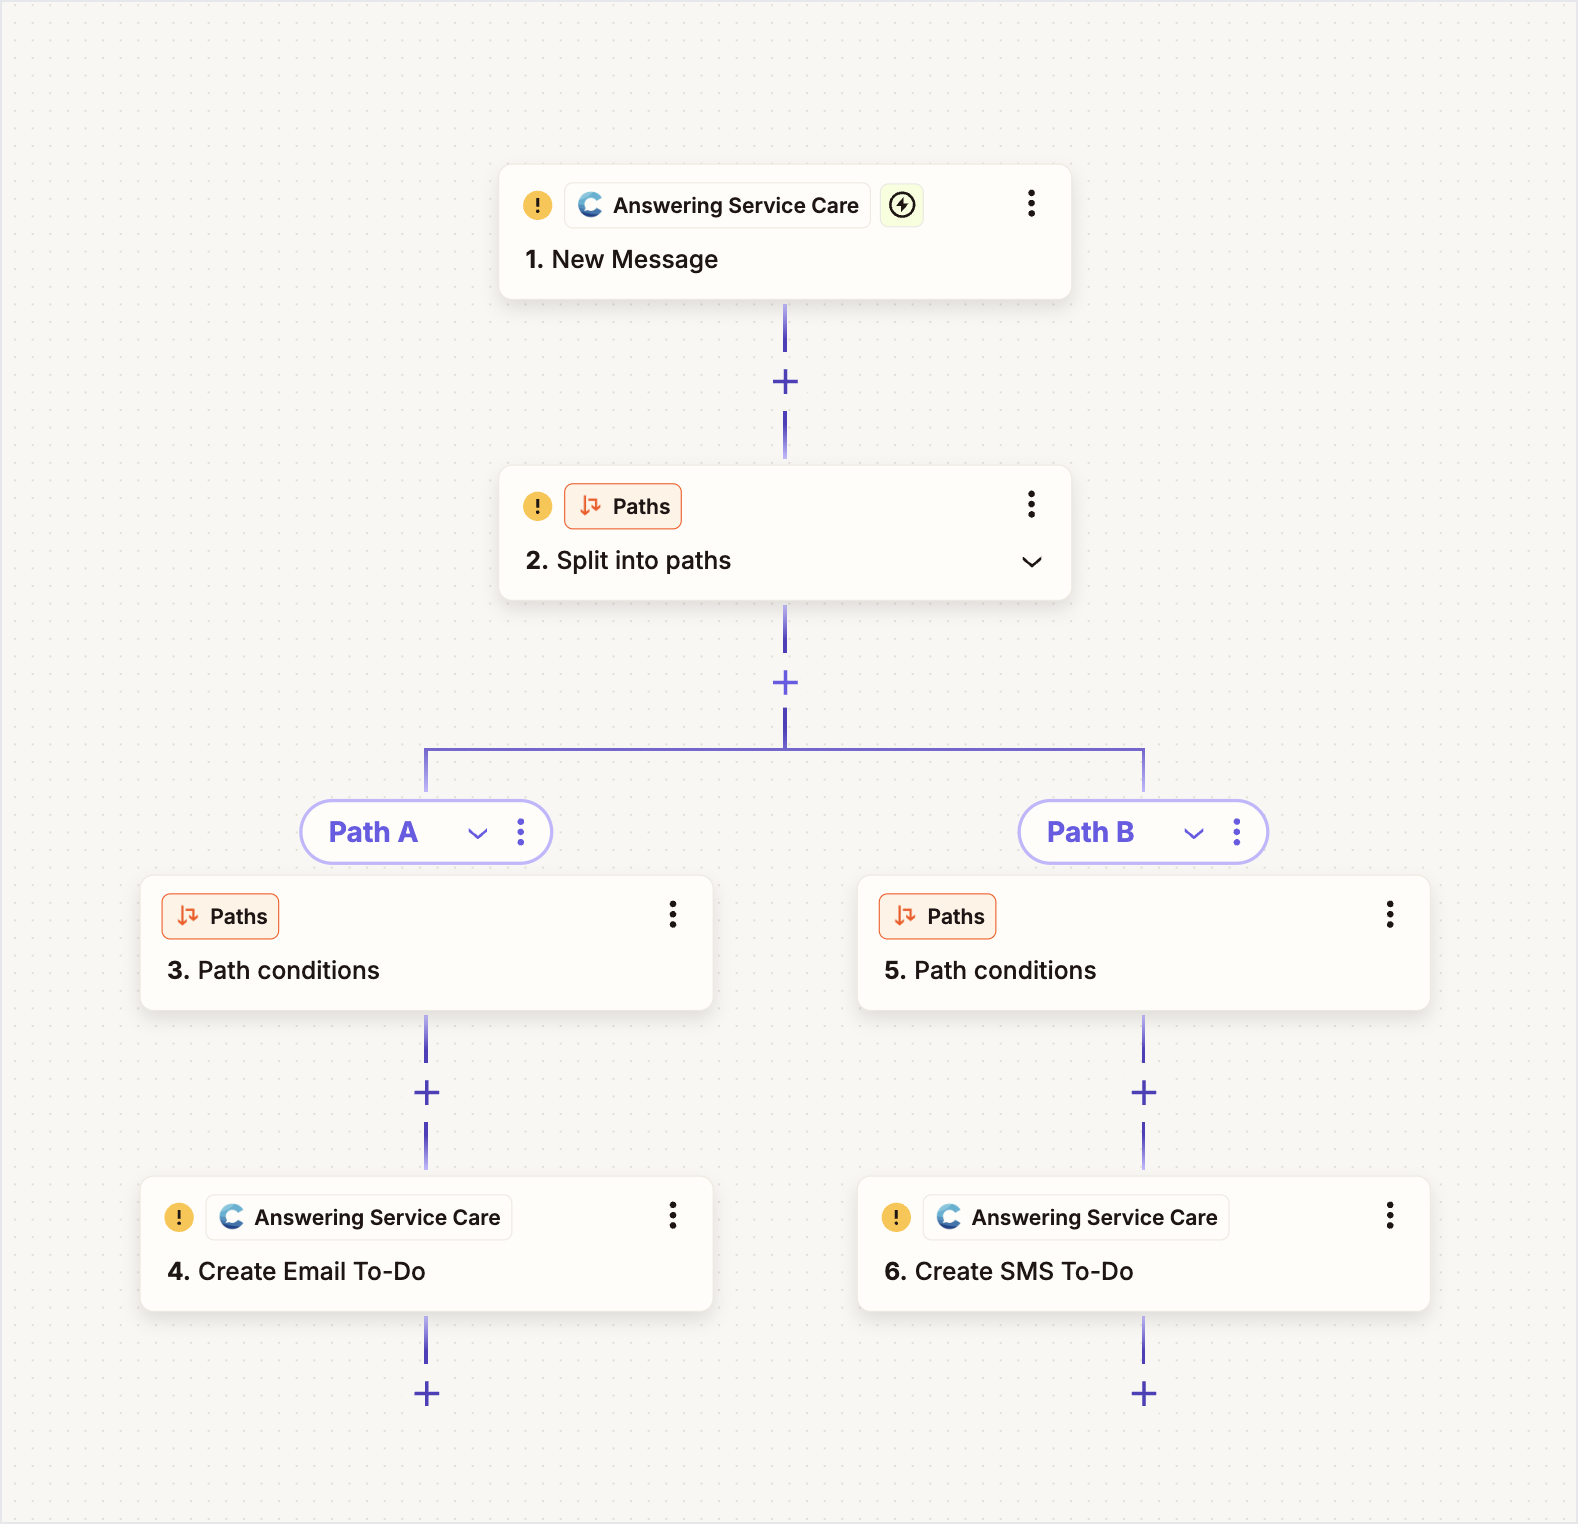Click the Path A label

(x=373, y=832)
